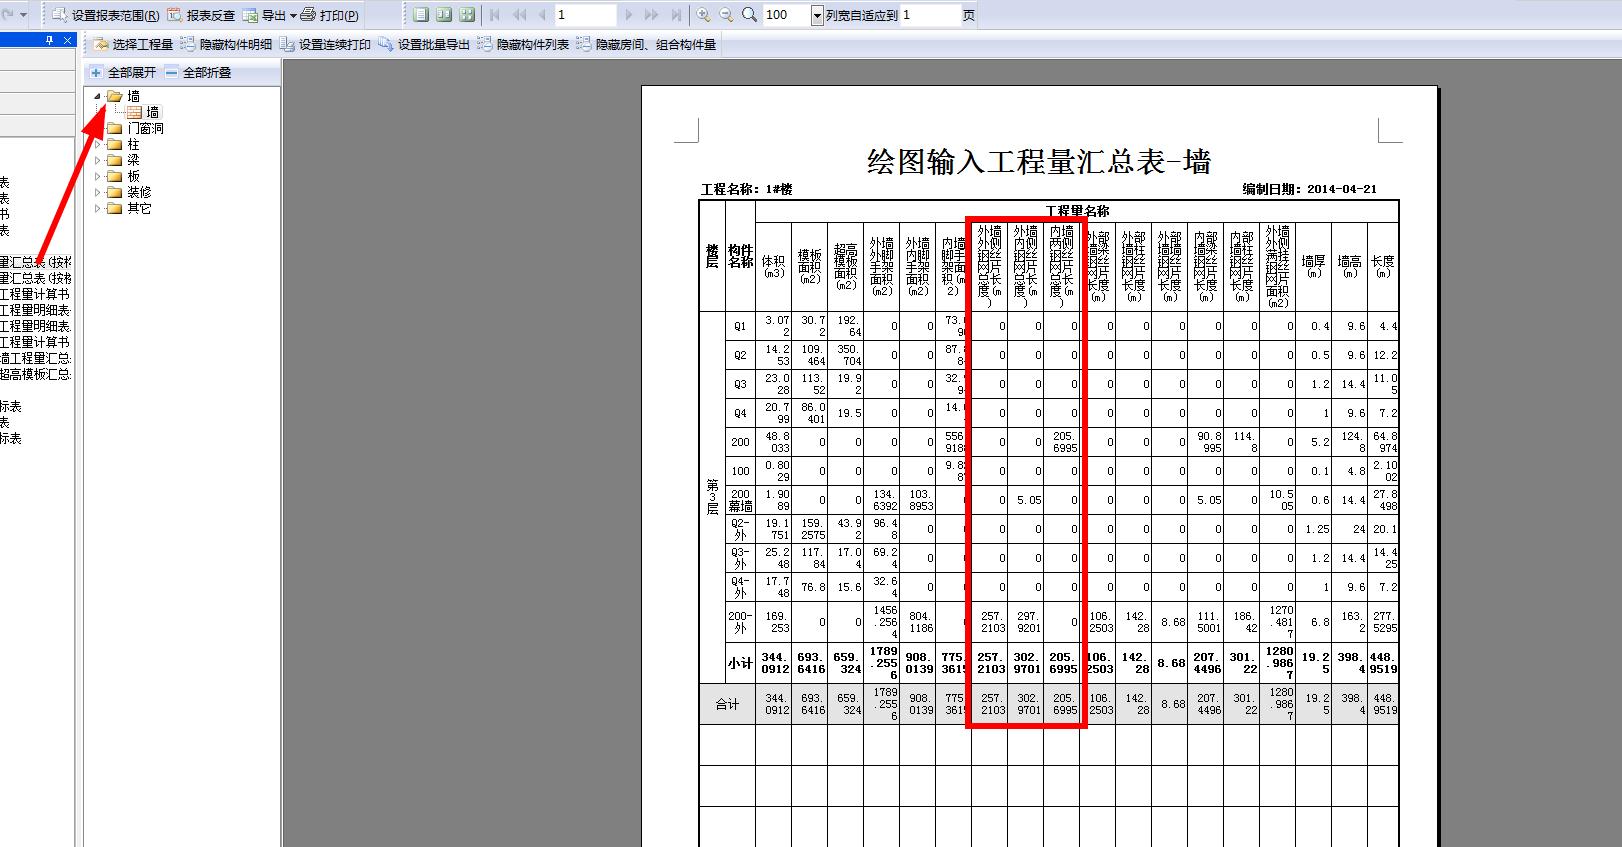Click 设置连续打印 toolbar button
Screen dimensions: 1622x847
[x=325, y=44]
